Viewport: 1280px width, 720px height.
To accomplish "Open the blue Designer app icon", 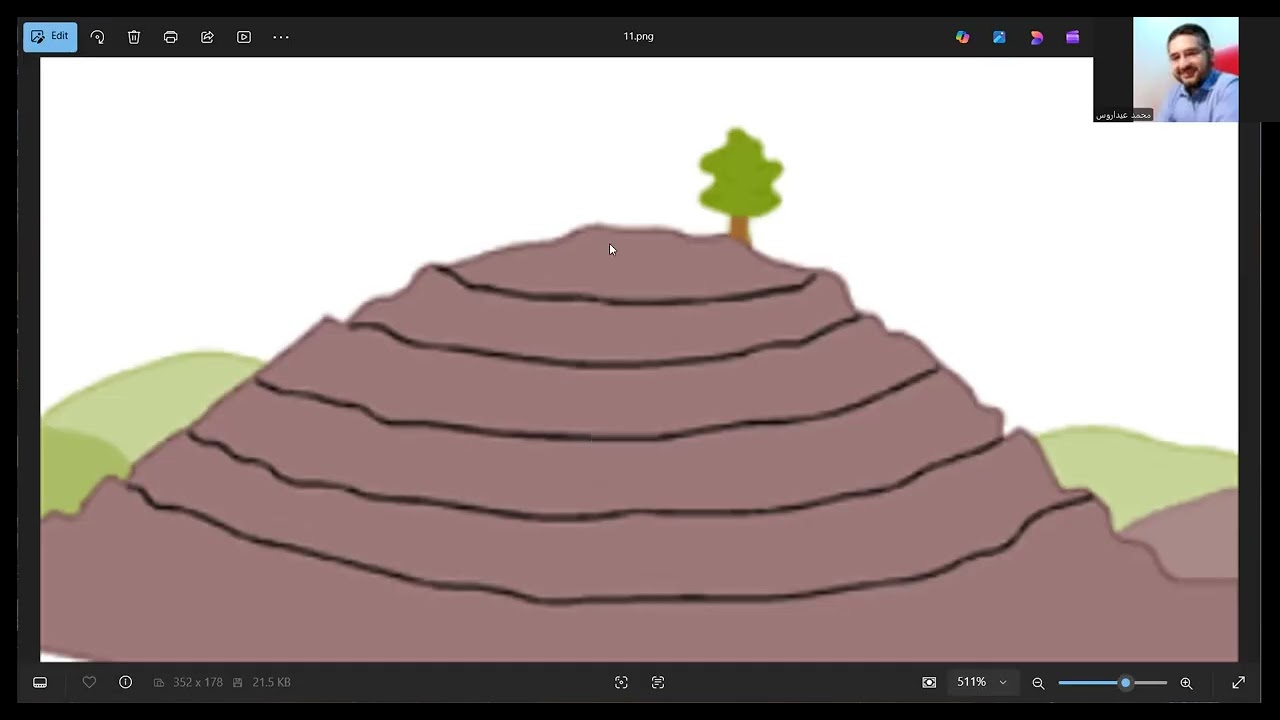I will click(999, 37).
